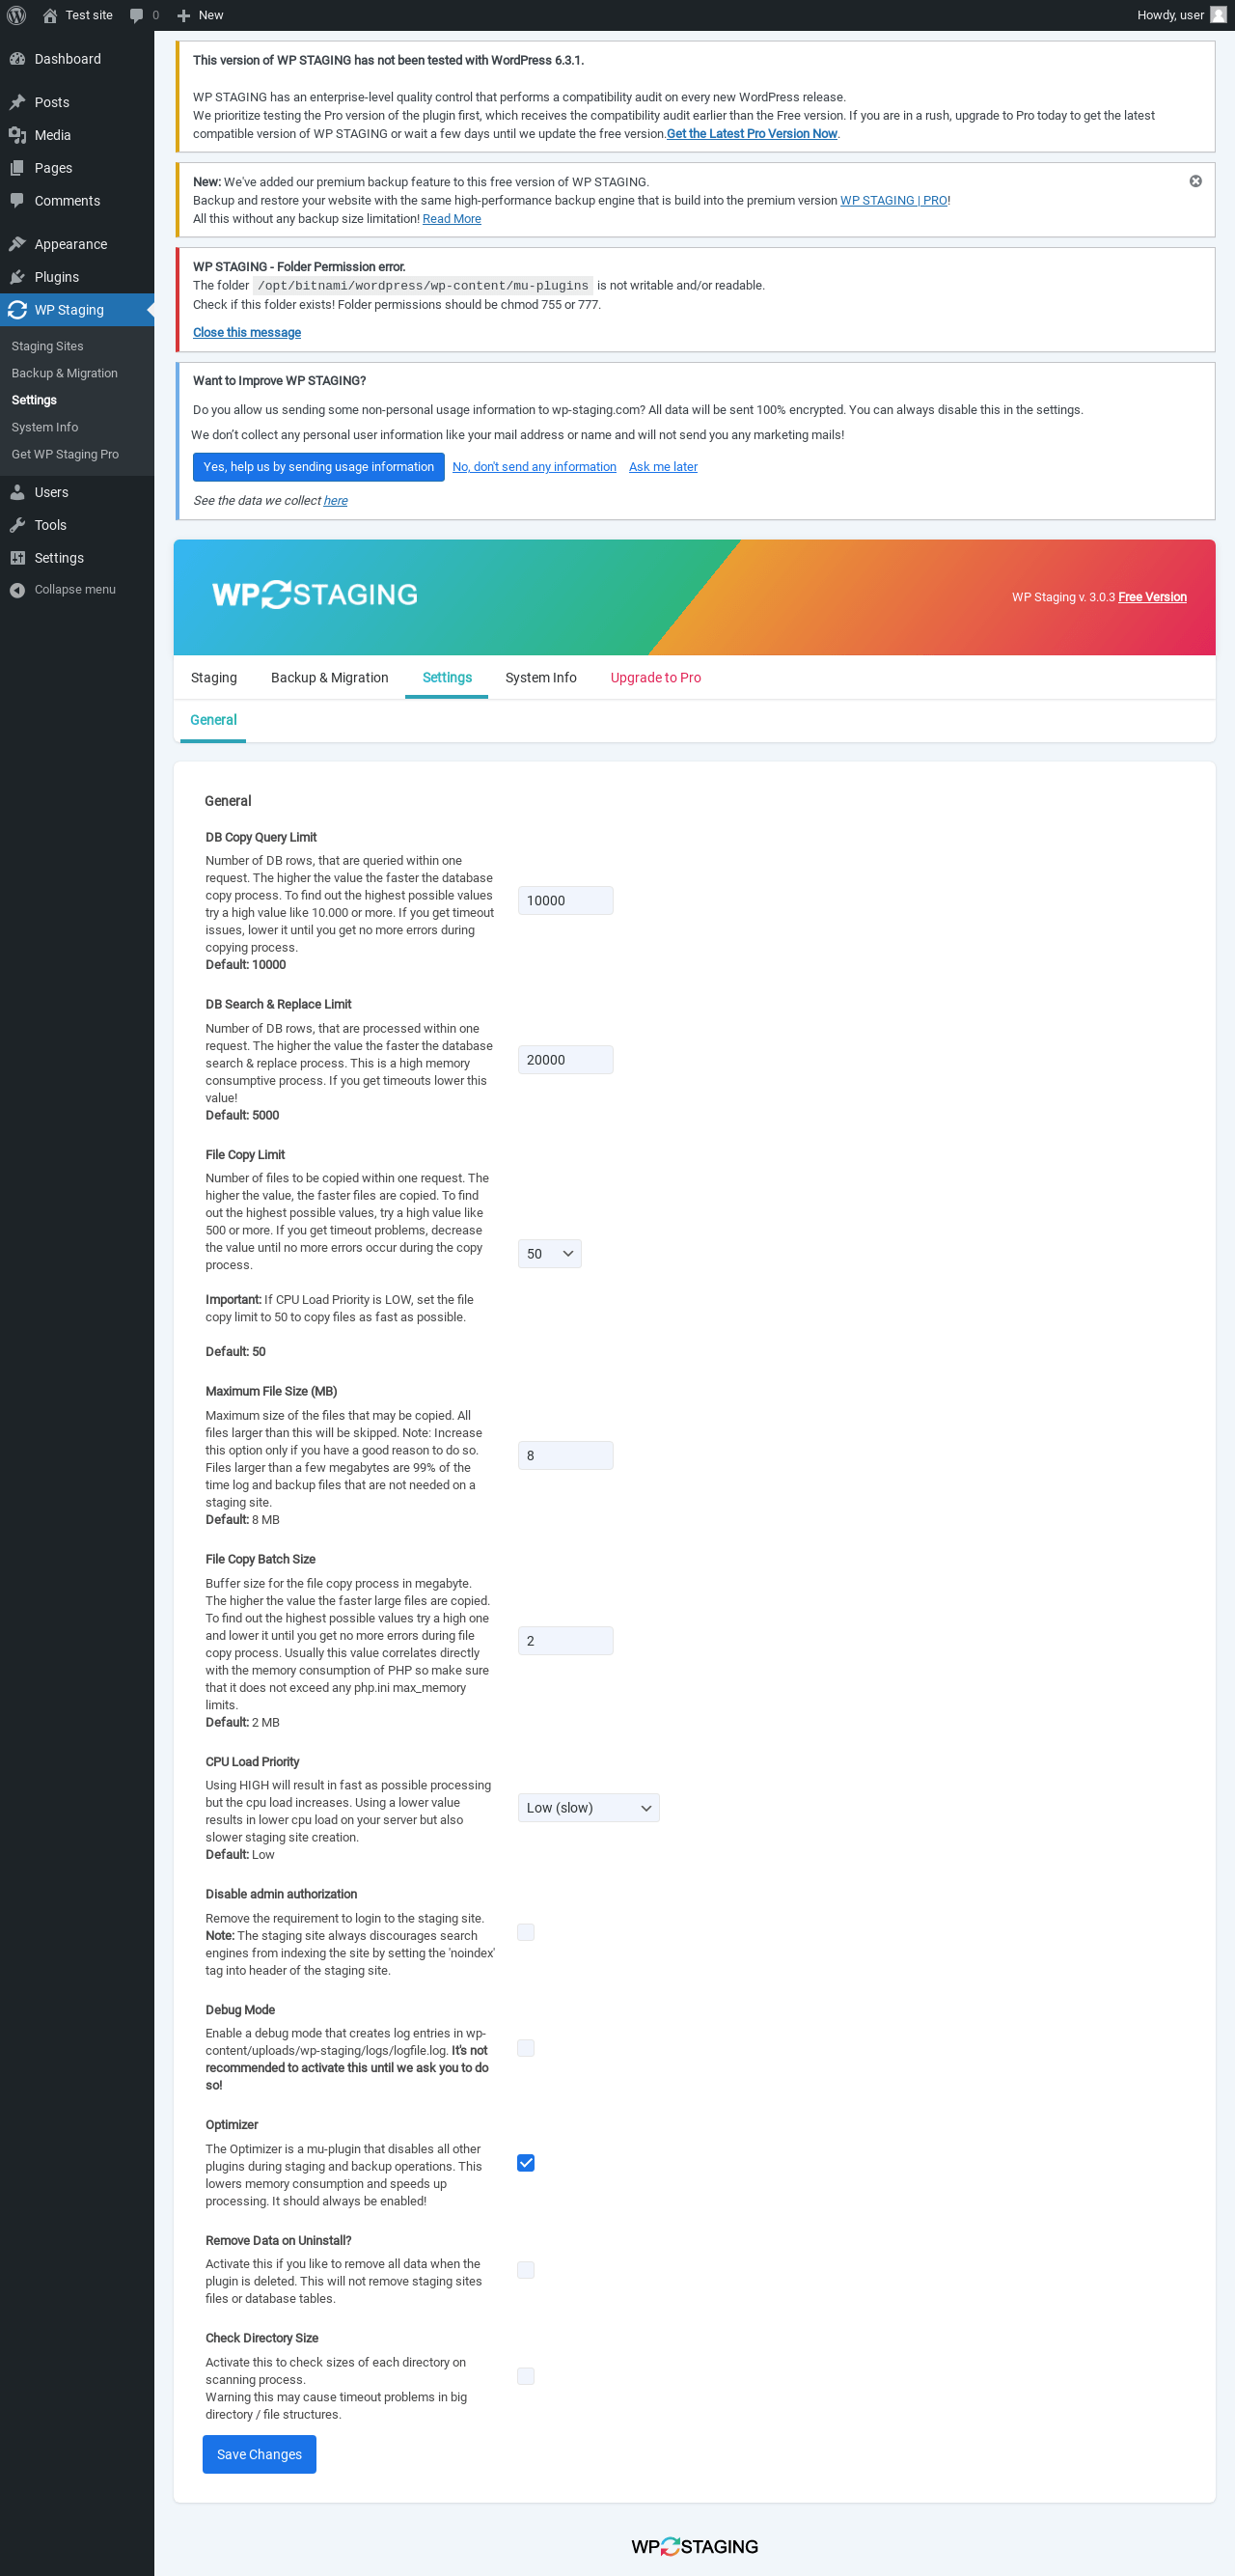Screen dimensions: 1235x2576
Task: Click 'Yes, help us by sending usage information'
Action: click(318, 467)
